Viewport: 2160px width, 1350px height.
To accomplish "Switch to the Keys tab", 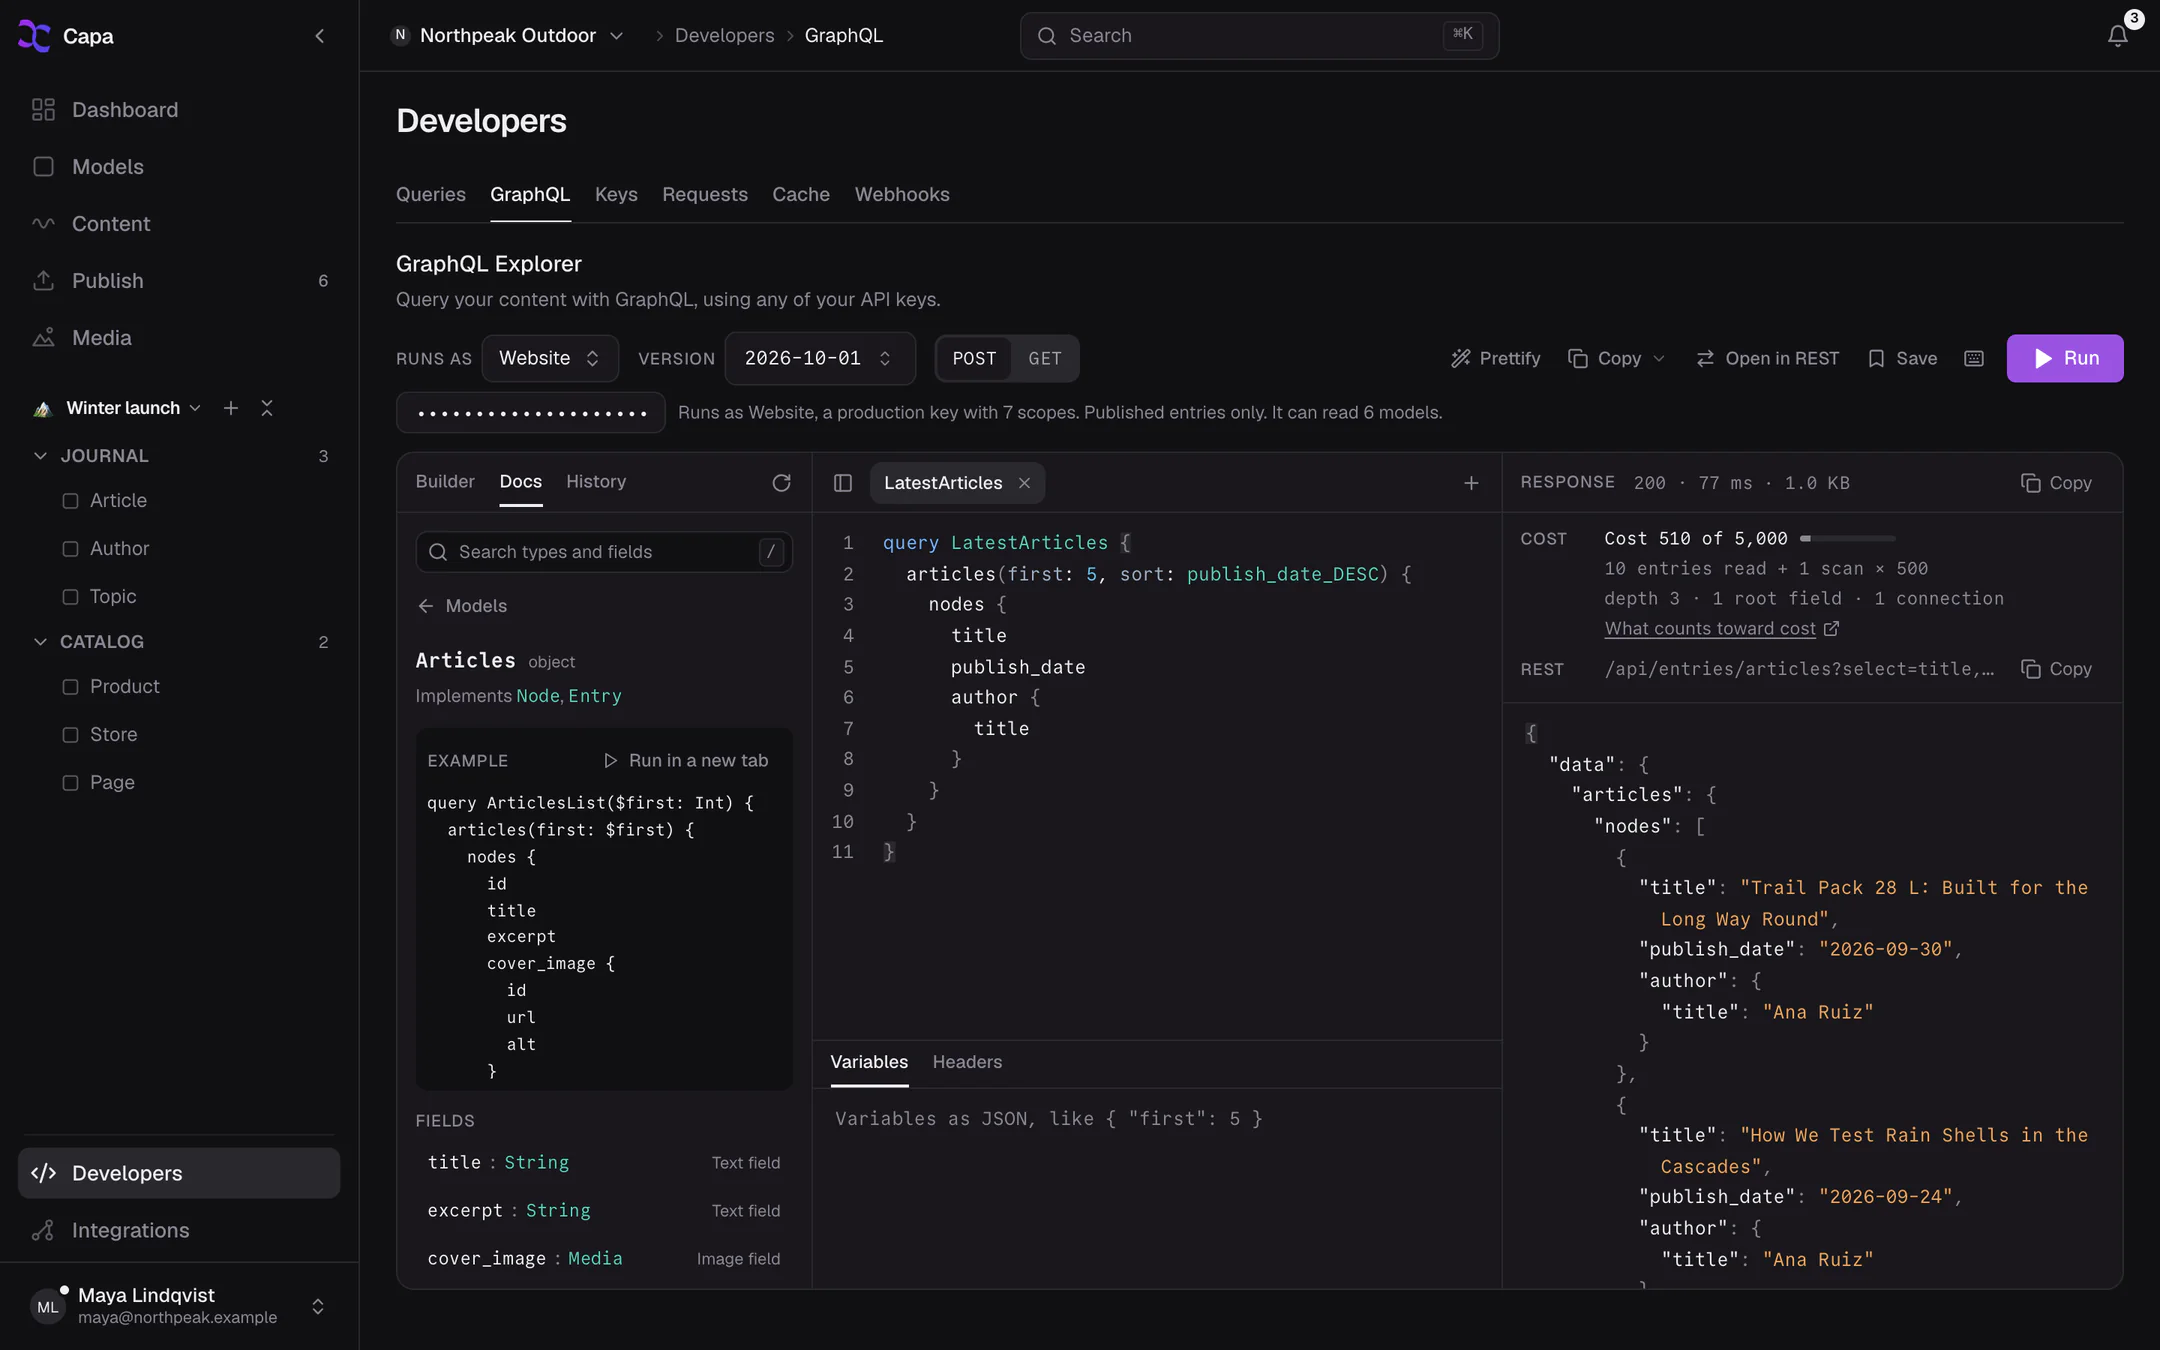I will pos(616,194).
